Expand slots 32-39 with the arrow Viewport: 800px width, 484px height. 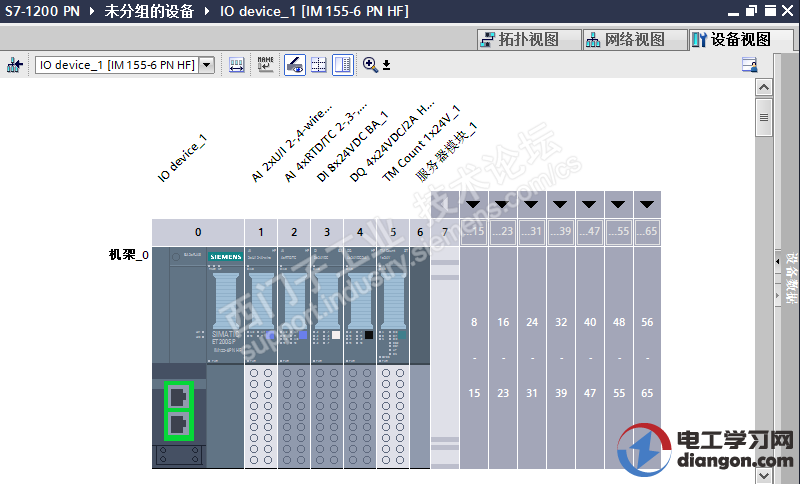point(560,205)
